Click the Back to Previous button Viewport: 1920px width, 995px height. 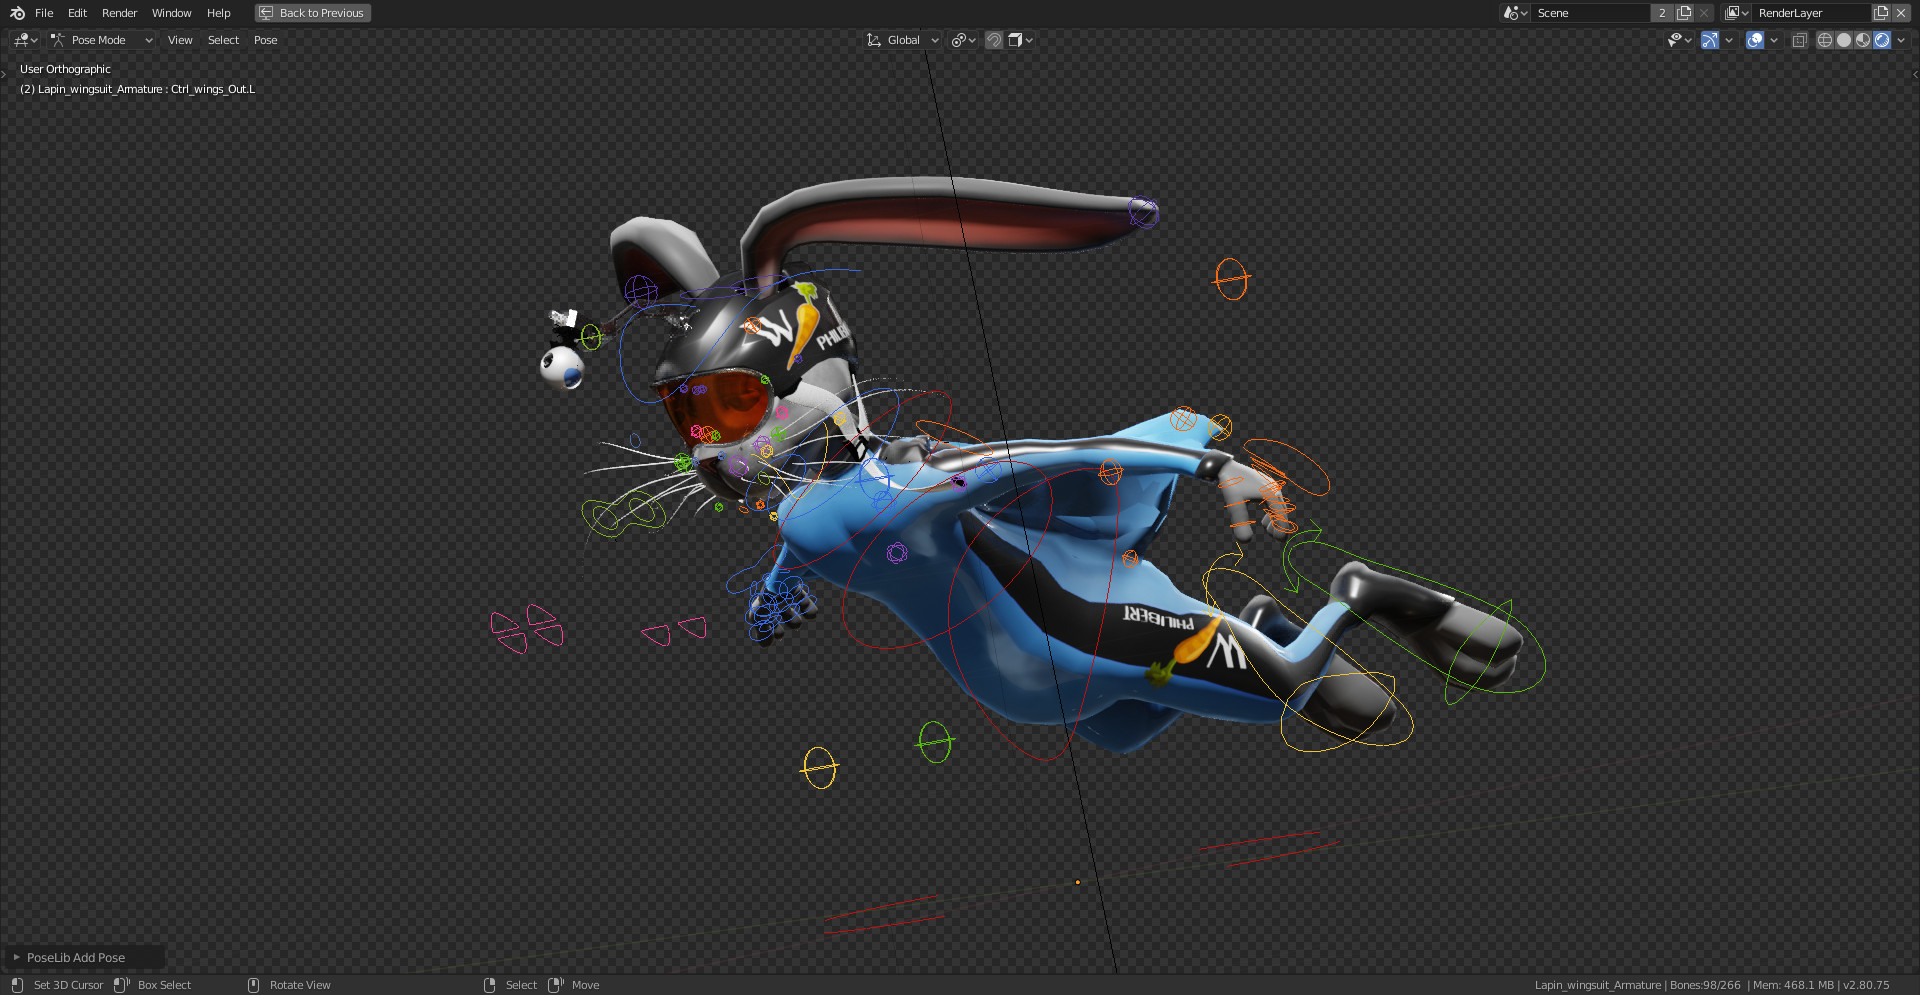click(x=313, y=13)
